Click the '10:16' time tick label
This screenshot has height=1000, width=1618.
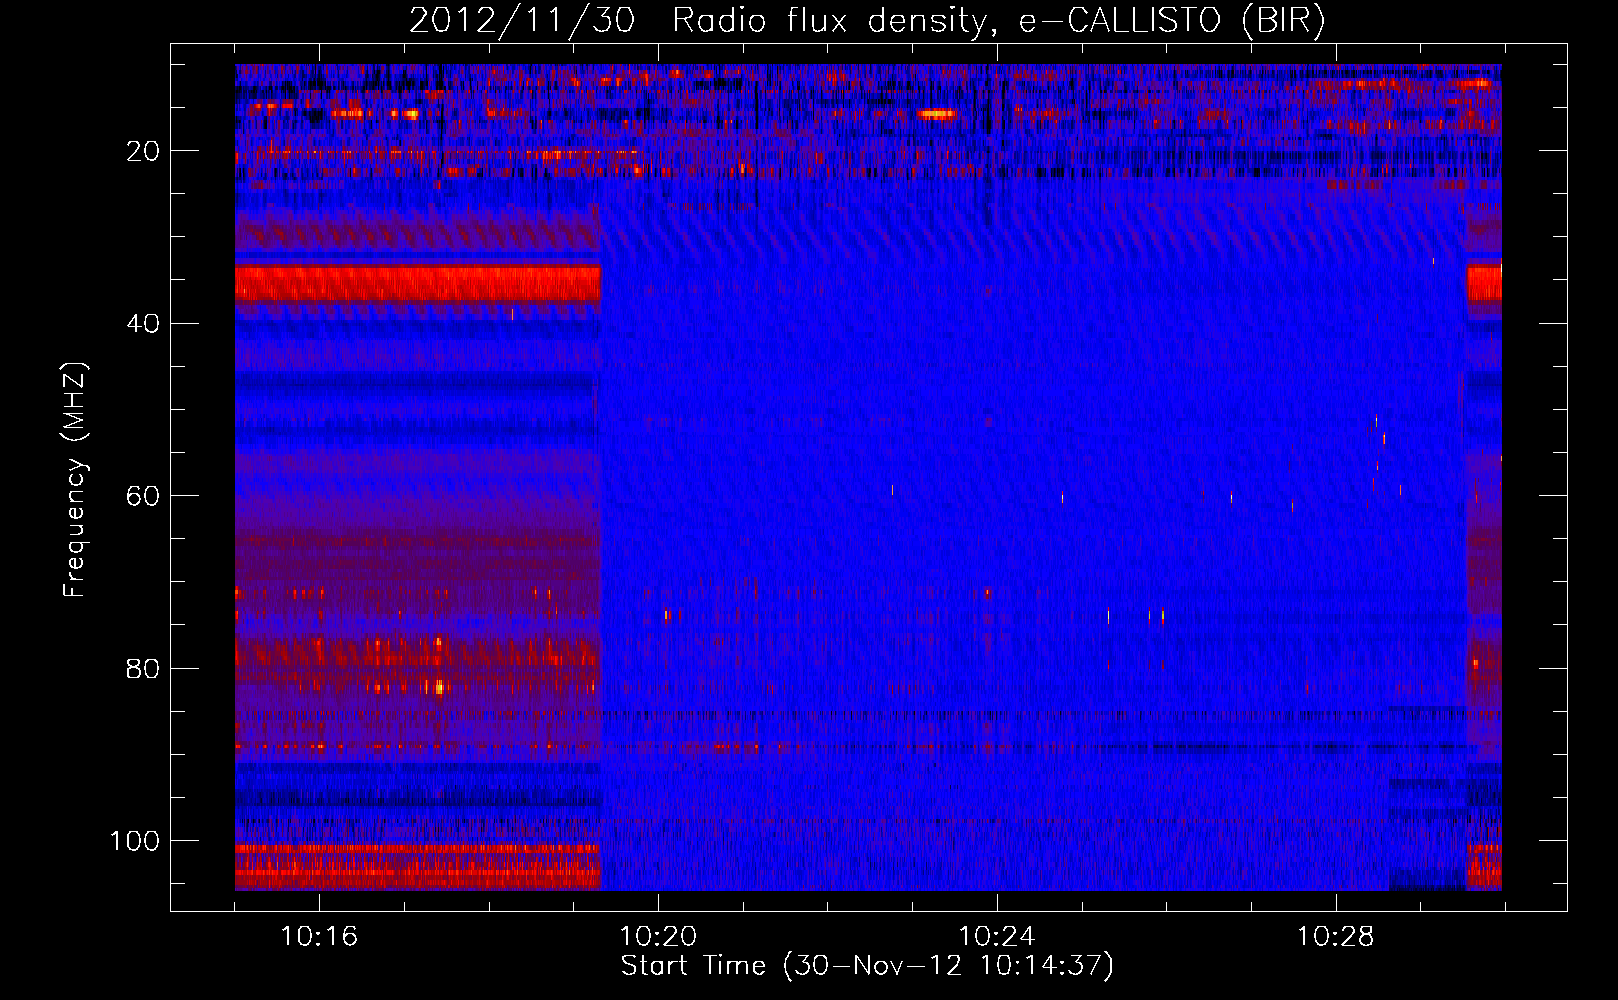point(319,937)
